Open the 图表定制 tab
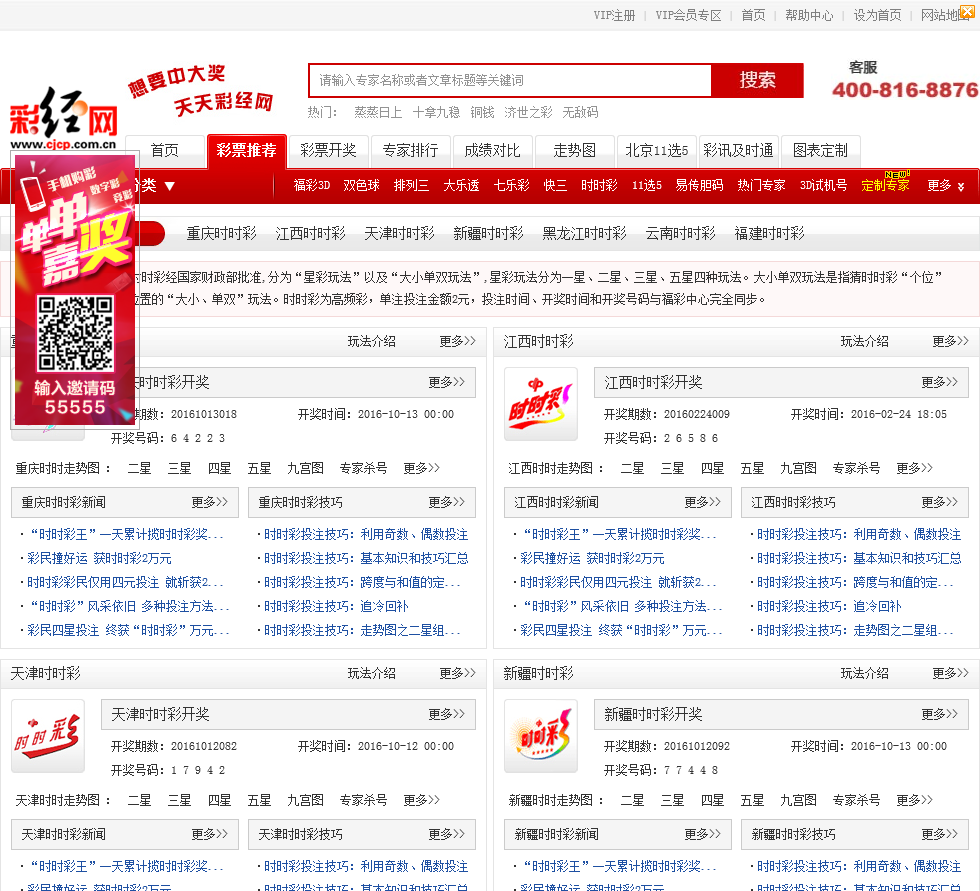This screenshot has height=891, width=980. (x=821, y=151)
